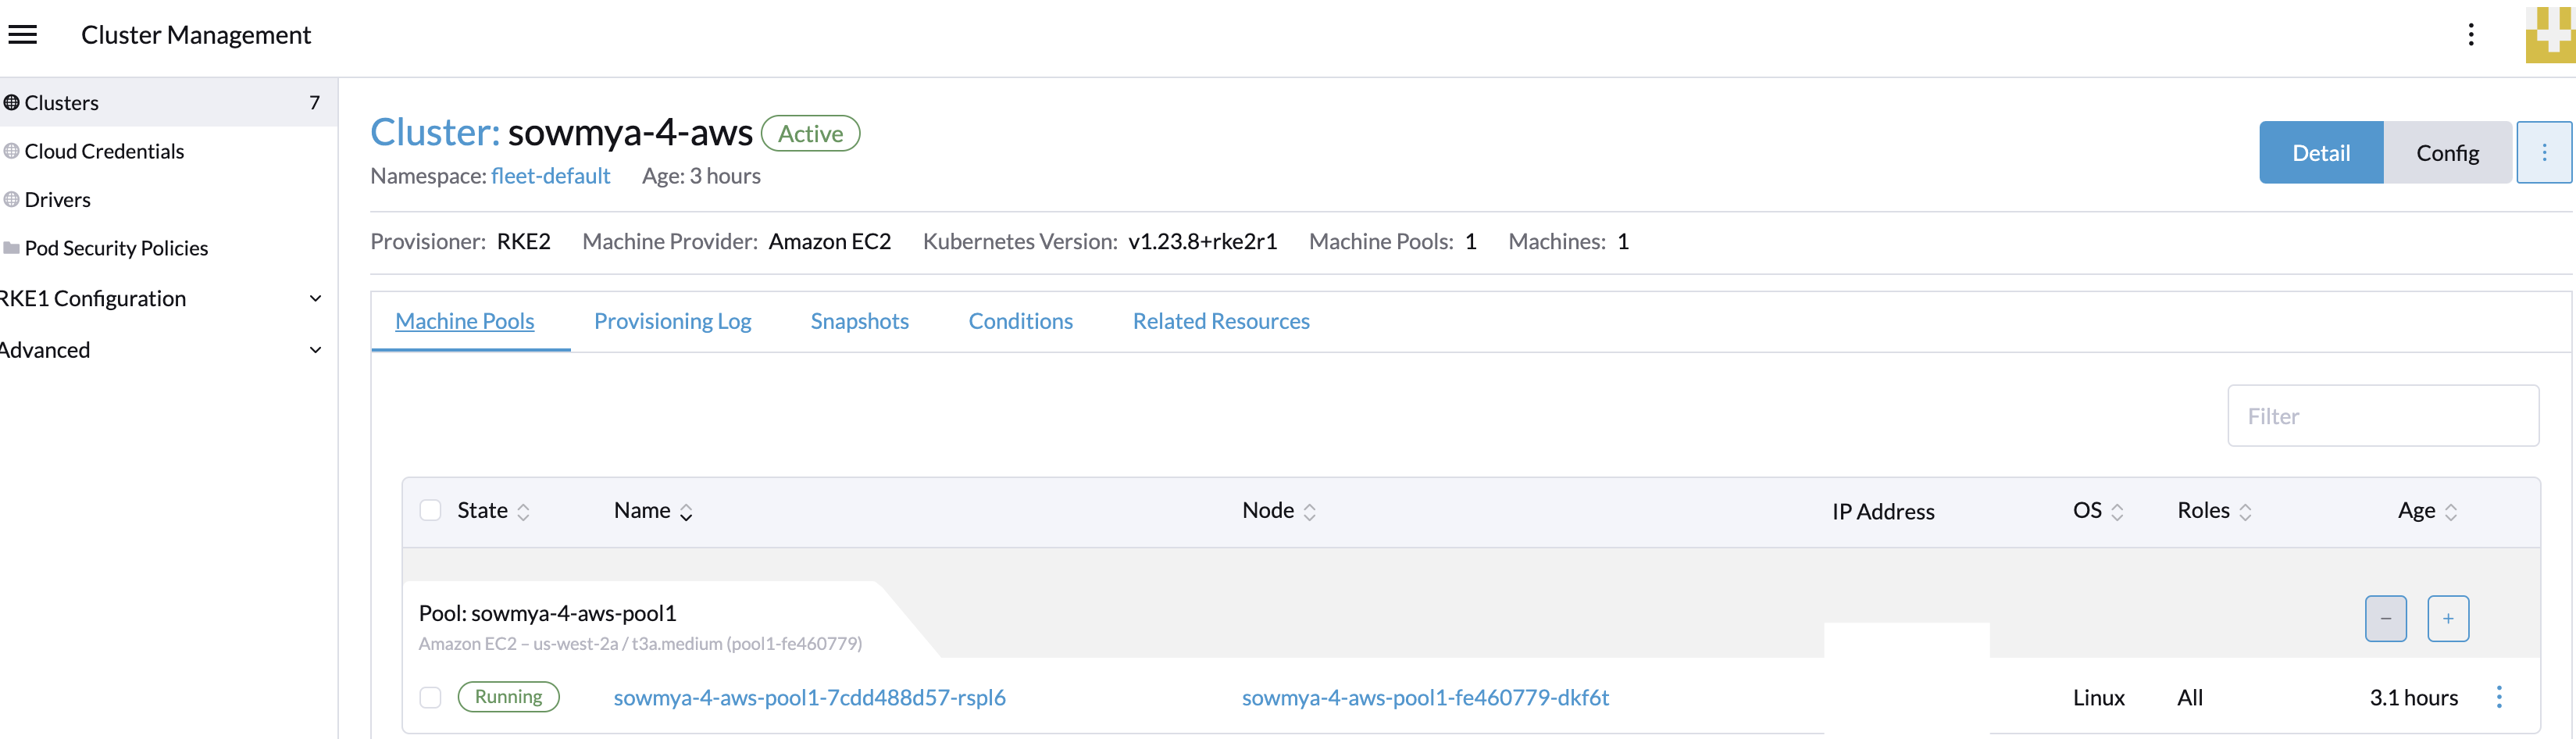Open the fleet-default namespace link
The height and width of the screenshot is (739, 2576).
(x=550, y=175)
